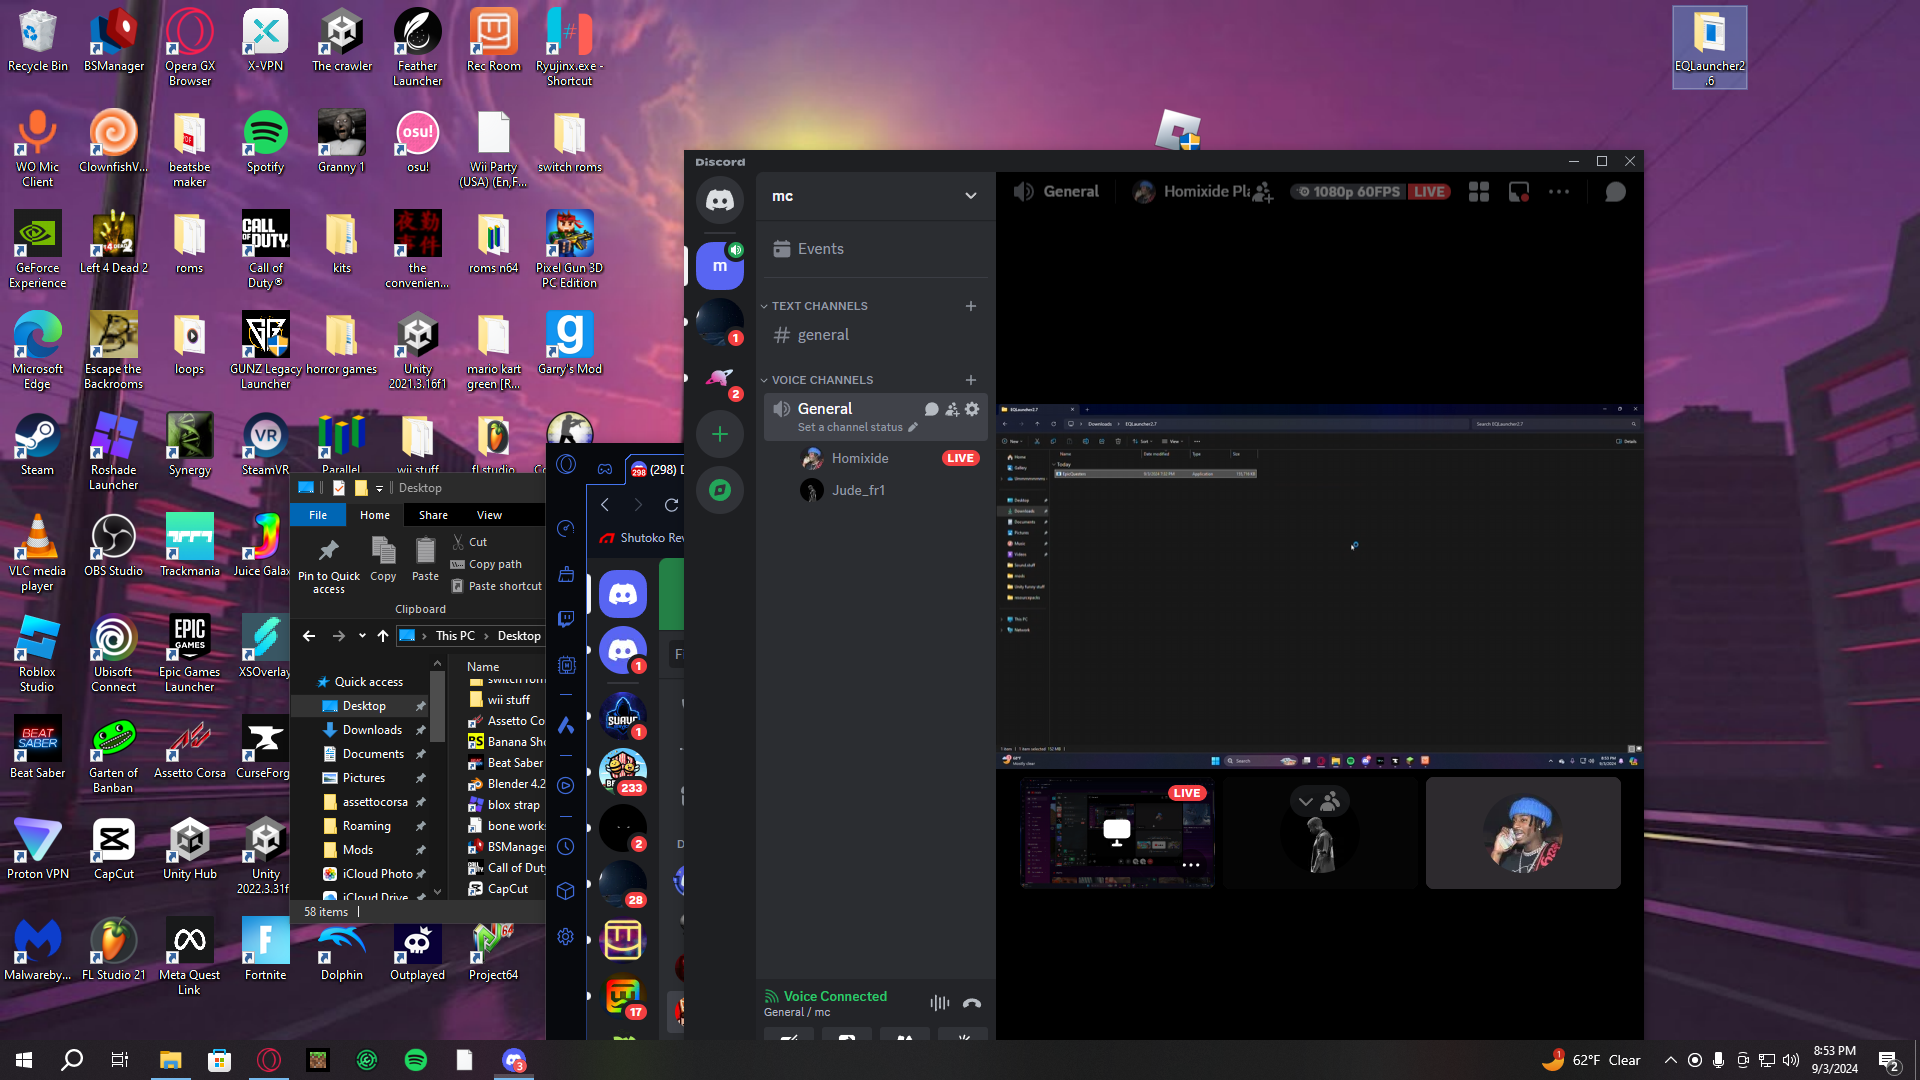The width and height of the screenshot is (1920, 1080).
Task: Select Downloads in Quick access tree
Action: pos(372,730)
